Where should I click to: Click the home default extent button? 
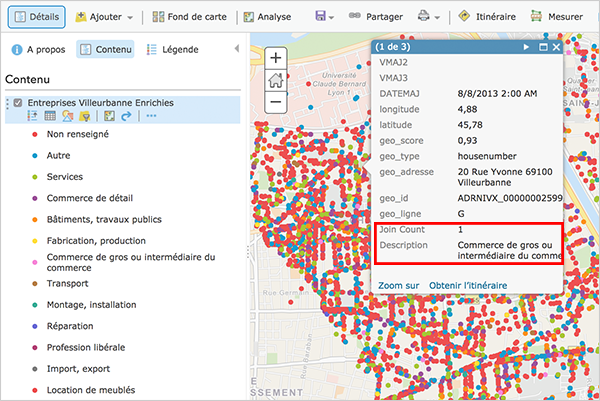[x=276, y=80]
